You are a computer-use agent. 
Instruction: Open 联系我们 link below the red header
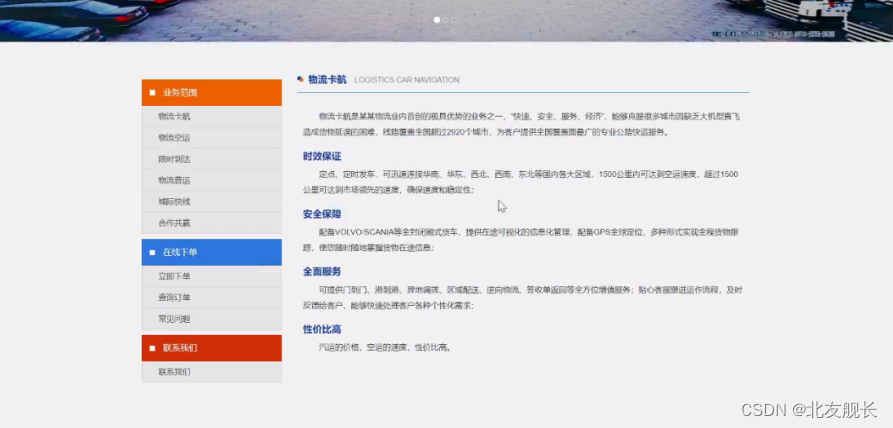coord(212,372)
